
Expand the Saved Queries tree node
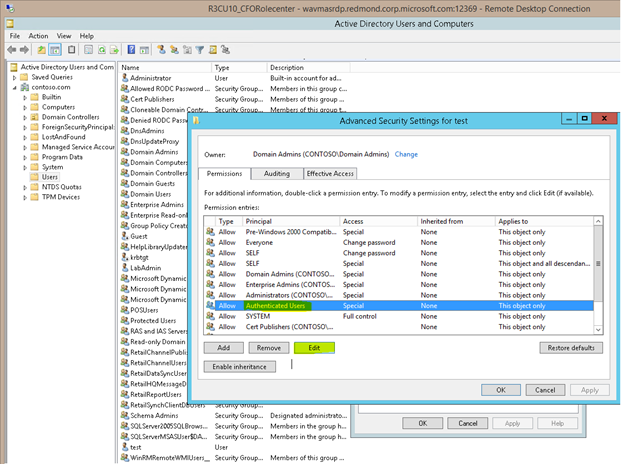[x=14, y=77]
